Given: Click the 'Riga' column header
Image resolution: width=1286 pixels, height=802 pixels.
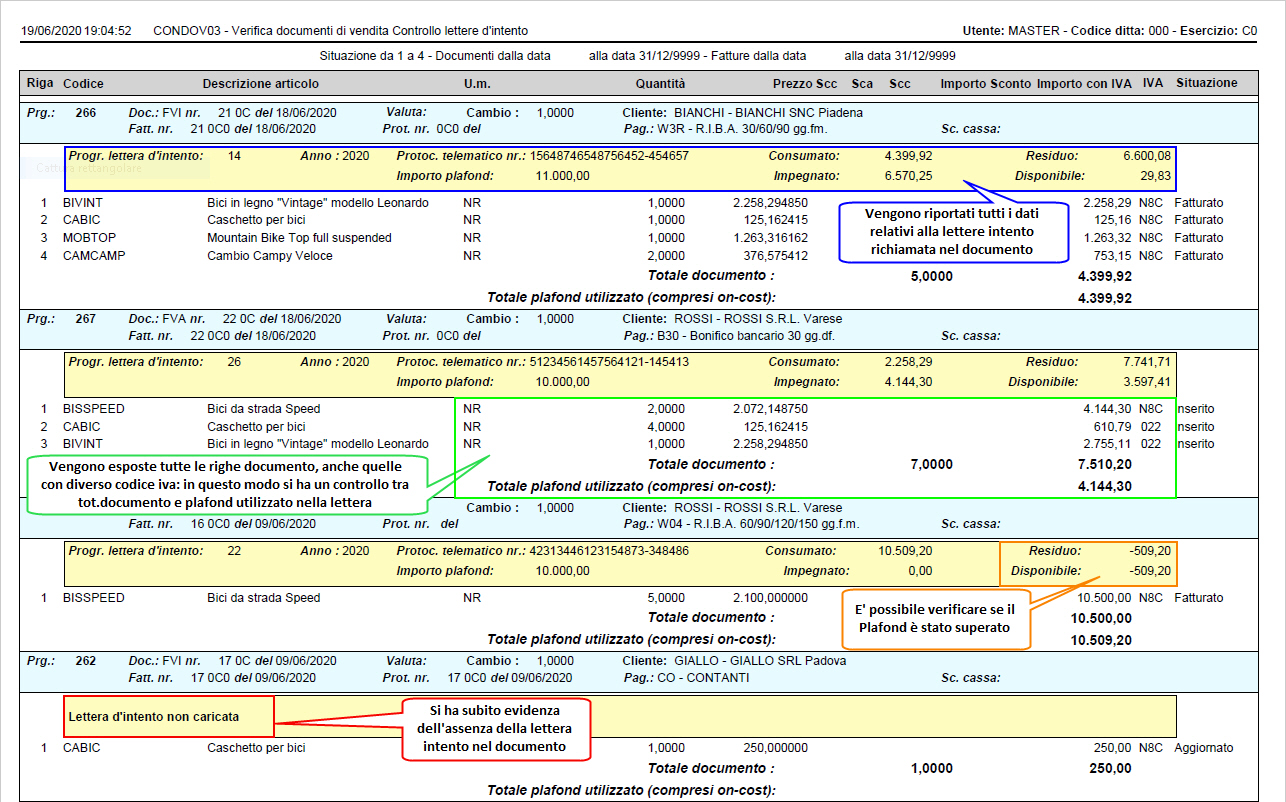Looking at the screenshot, I should tap(38, 83).
